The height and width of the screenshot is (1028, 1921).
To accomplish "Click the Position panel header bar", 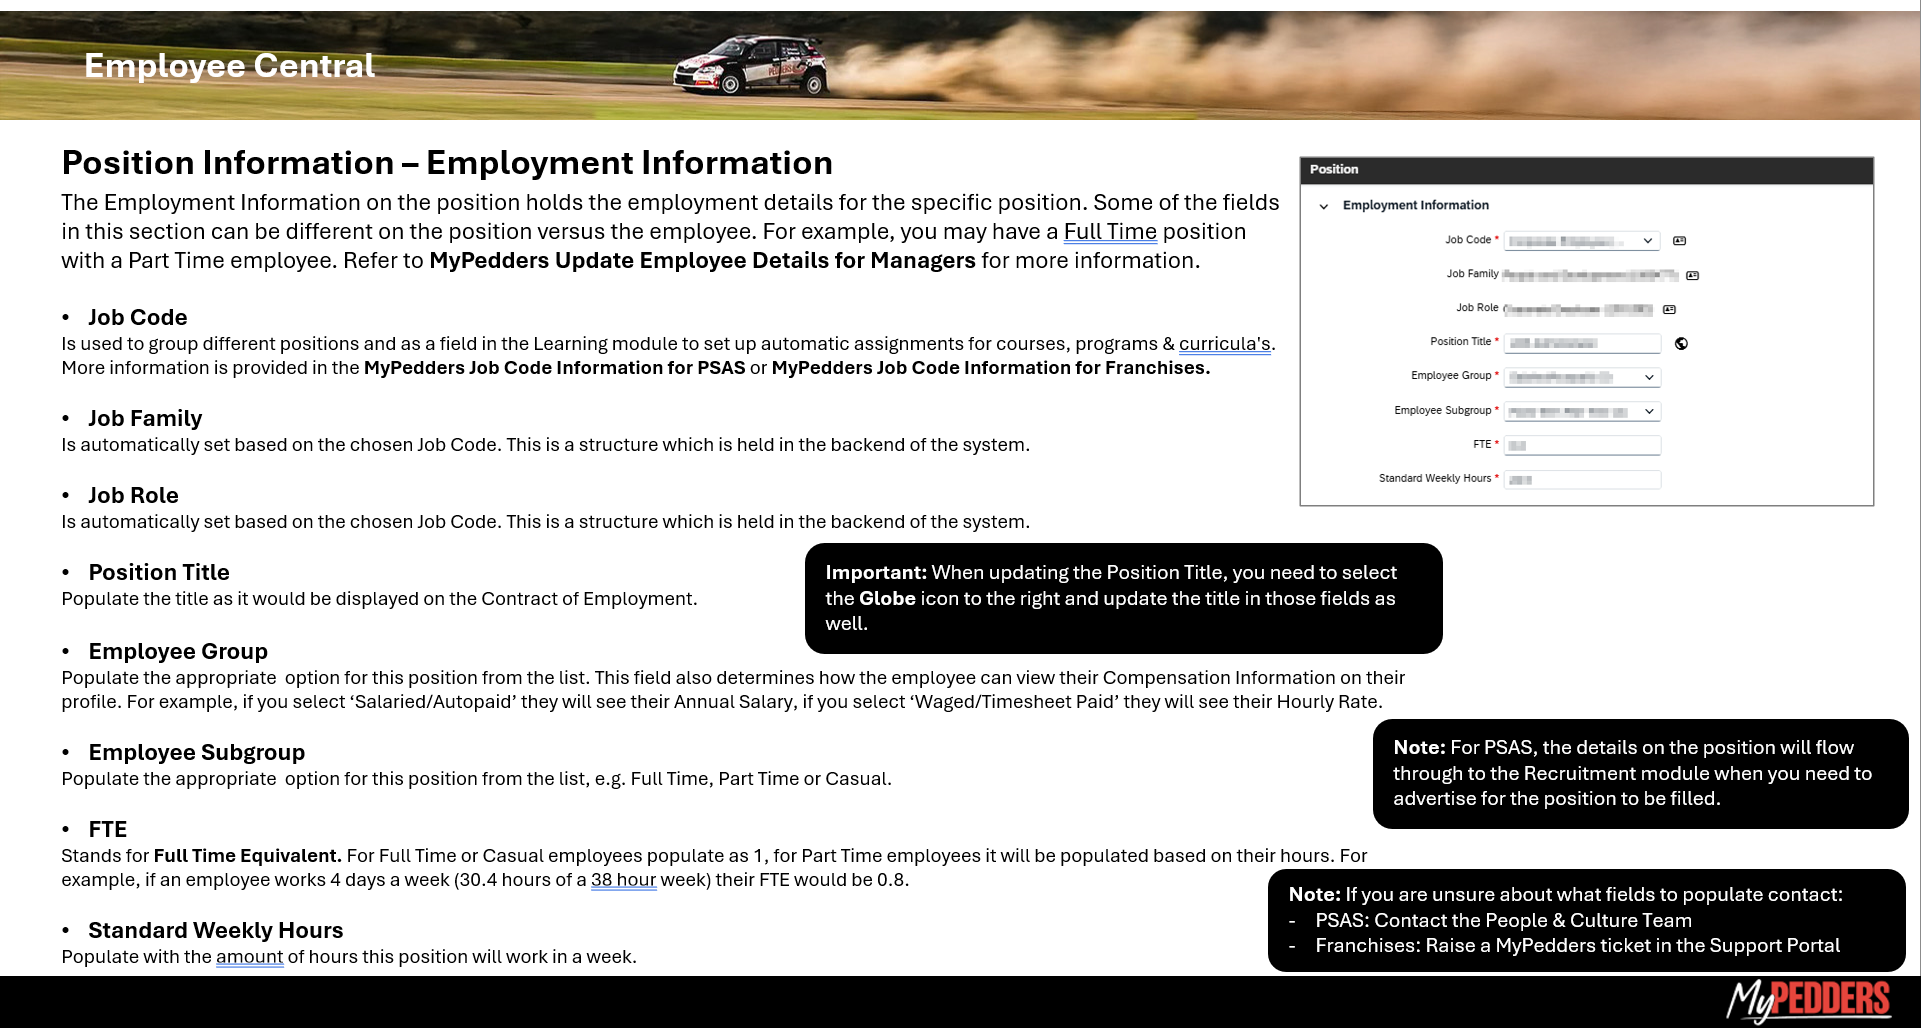I will (1585, 170).
